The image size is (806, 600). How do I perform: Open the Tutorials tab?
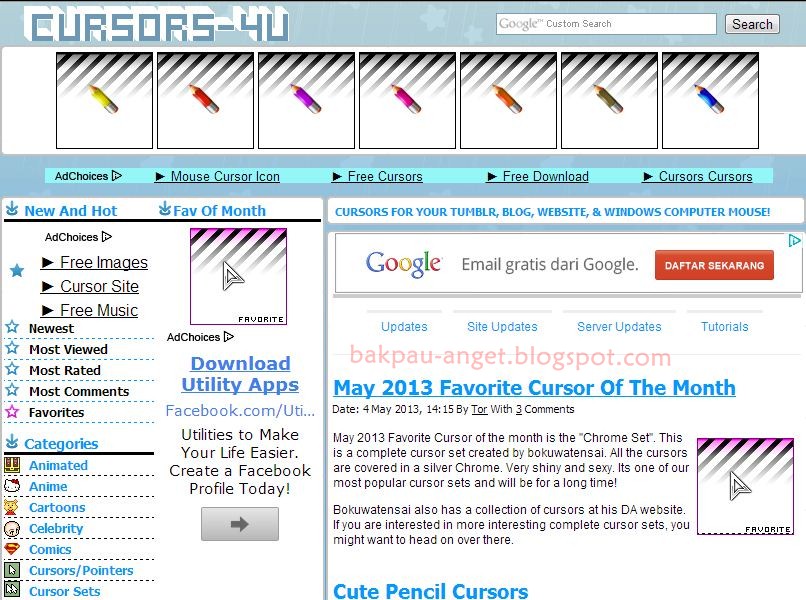(x=725, y=326)
